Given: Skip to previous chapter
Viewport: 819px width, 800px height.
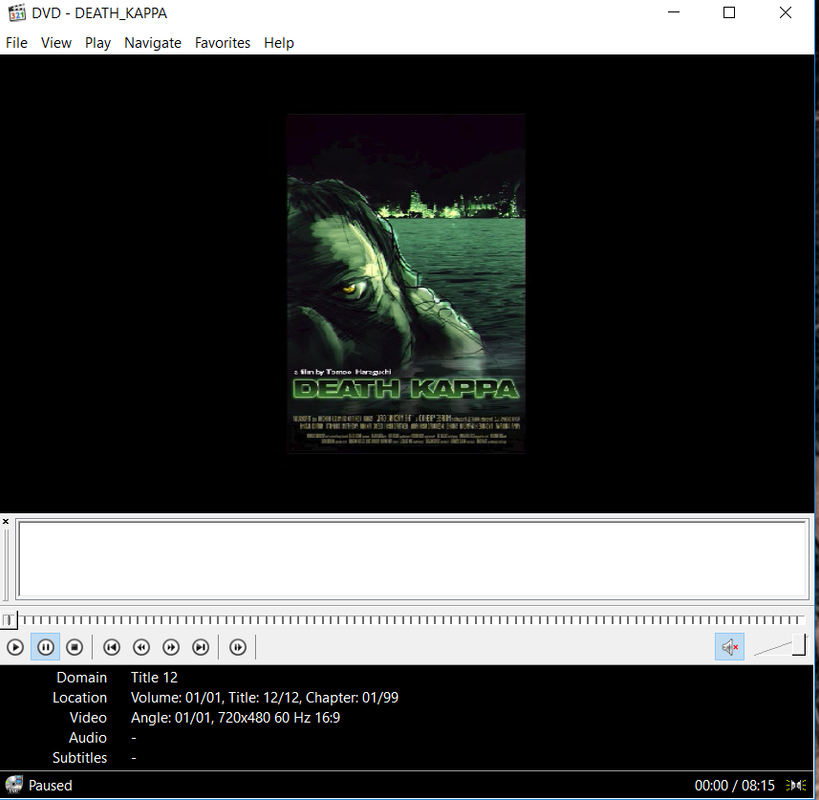Looking at the screenshot, I should 112,647.
